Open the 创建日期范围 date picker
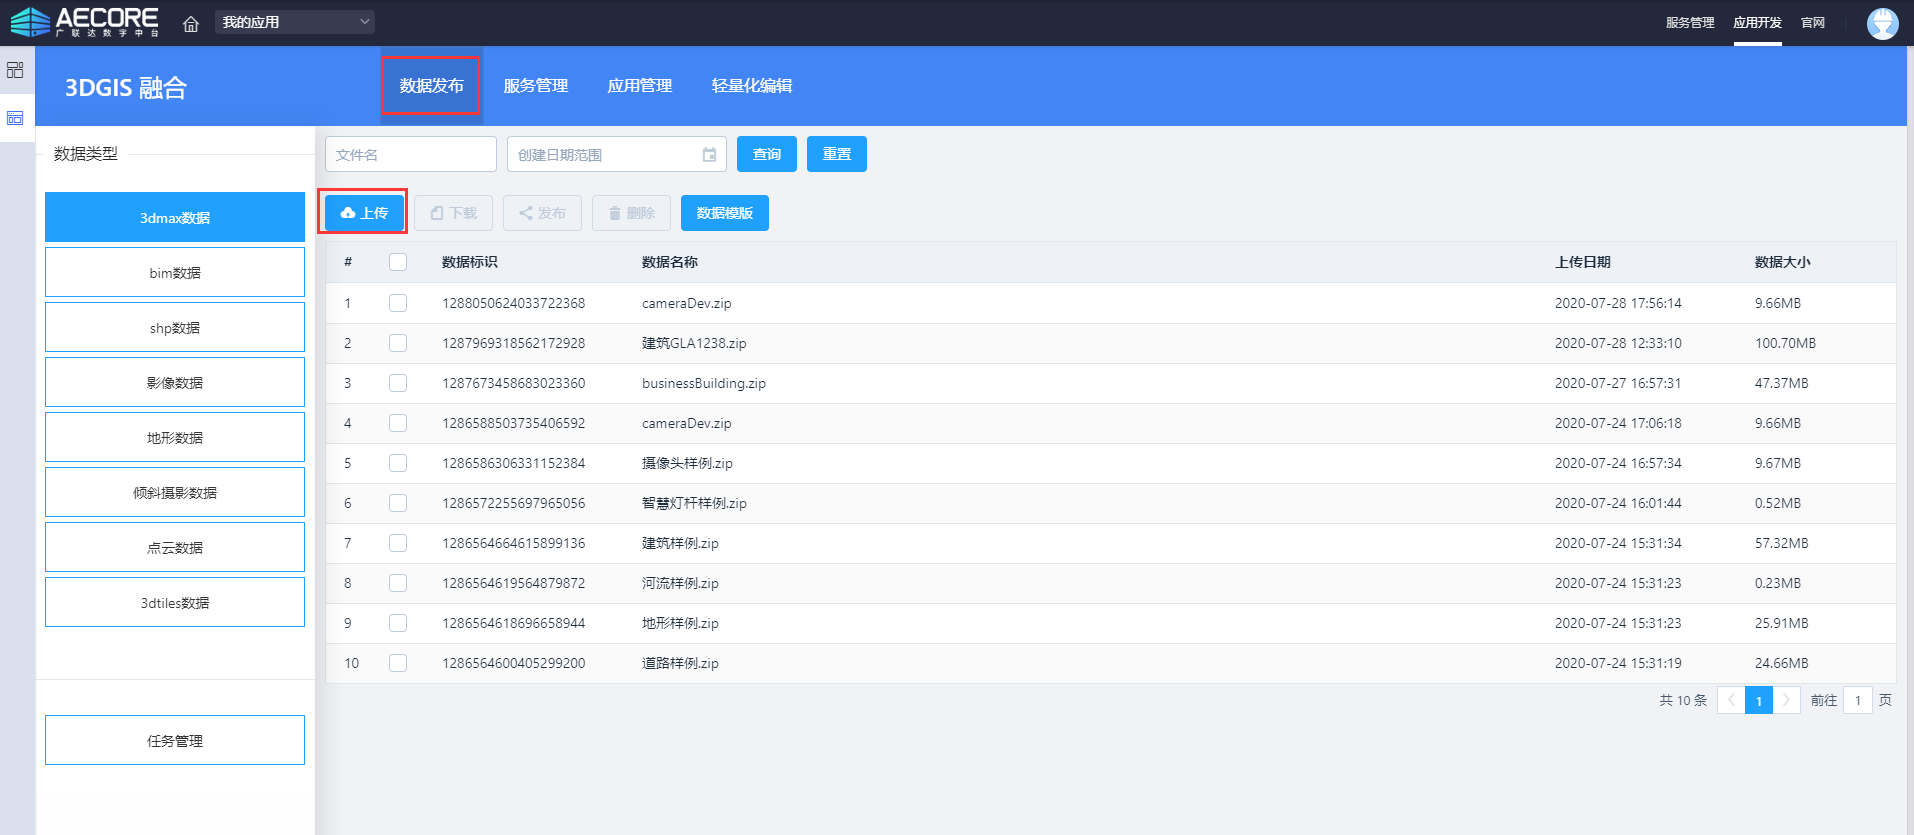1914x835 pixels. pos(606,155)
